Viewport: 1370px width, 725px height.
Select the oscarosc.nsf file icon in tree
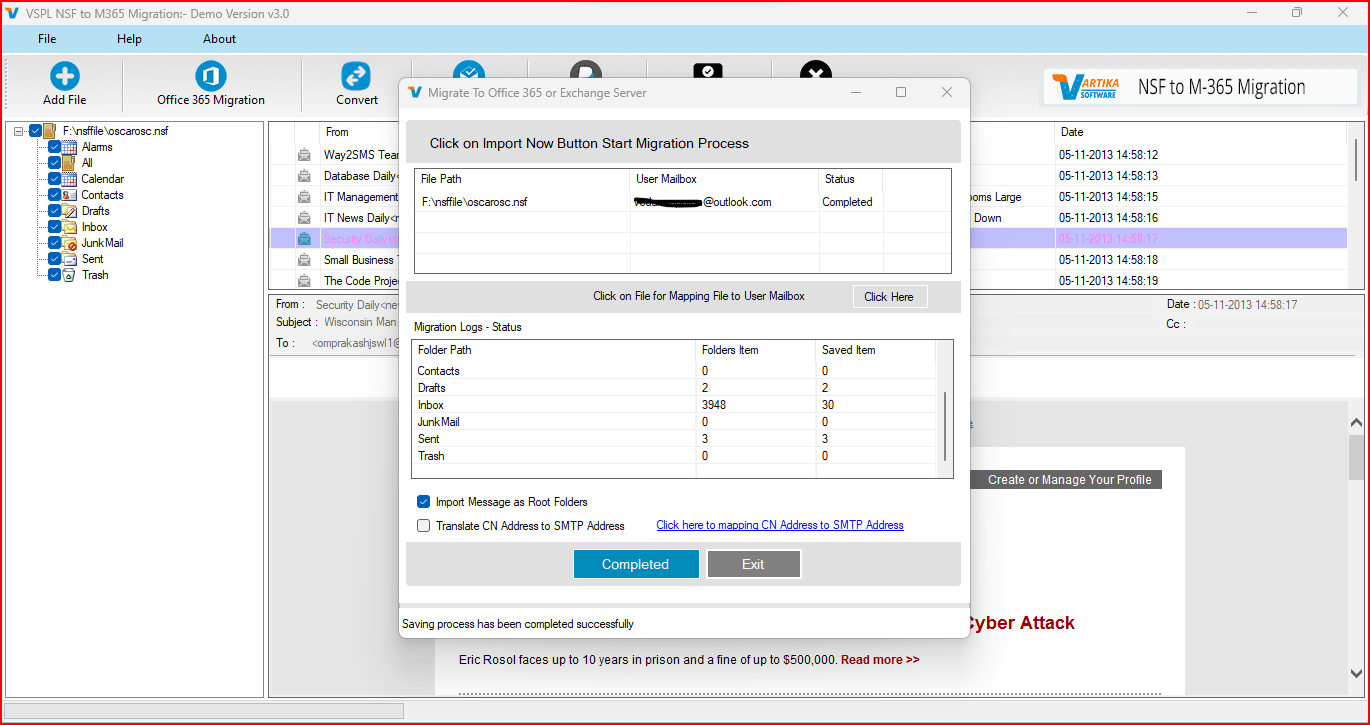(x=51, y=130)
